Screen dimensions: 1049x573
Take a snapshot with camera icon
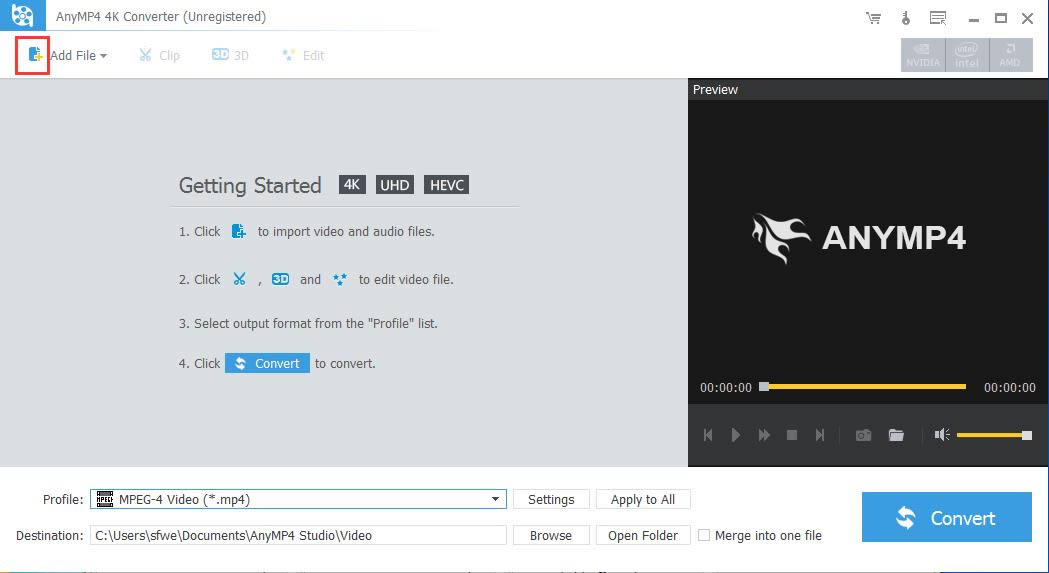point(864,435)
